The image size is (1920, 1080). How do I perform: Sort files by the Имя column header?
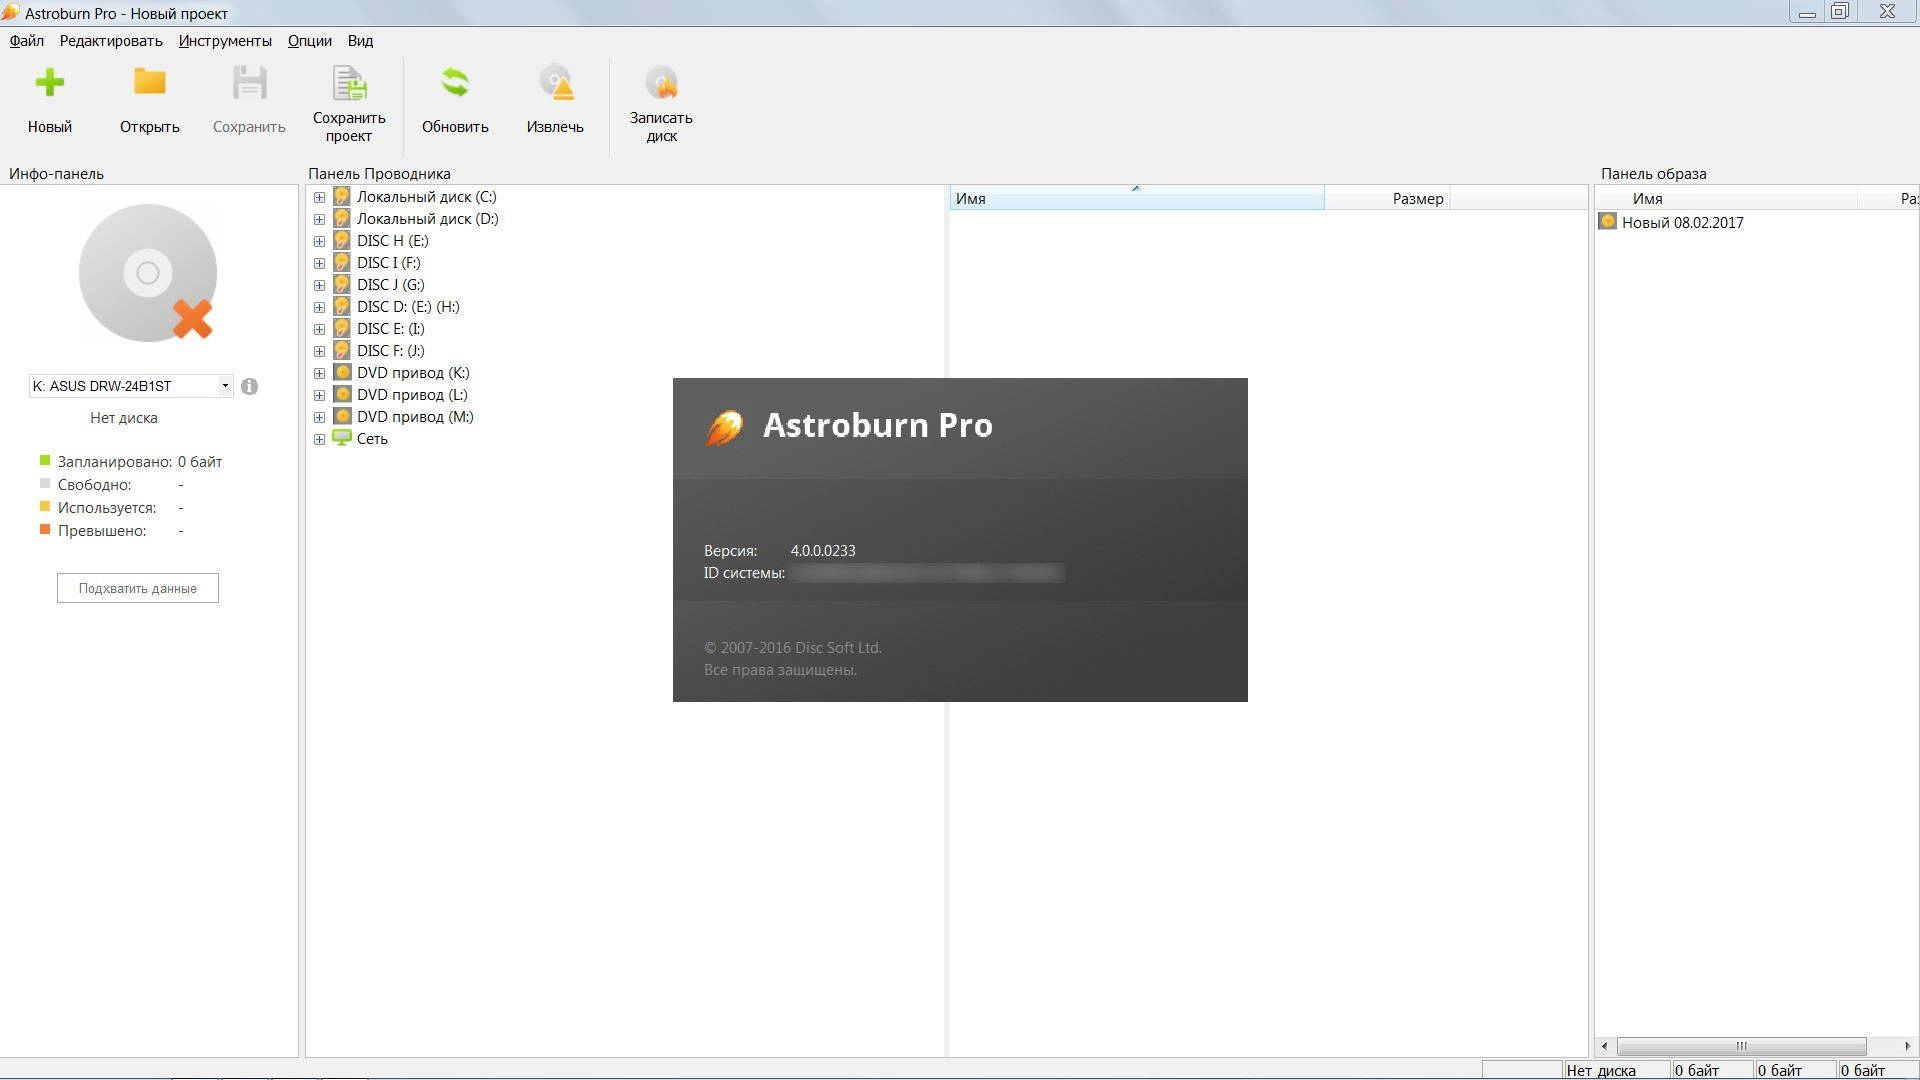[1136, 198]
